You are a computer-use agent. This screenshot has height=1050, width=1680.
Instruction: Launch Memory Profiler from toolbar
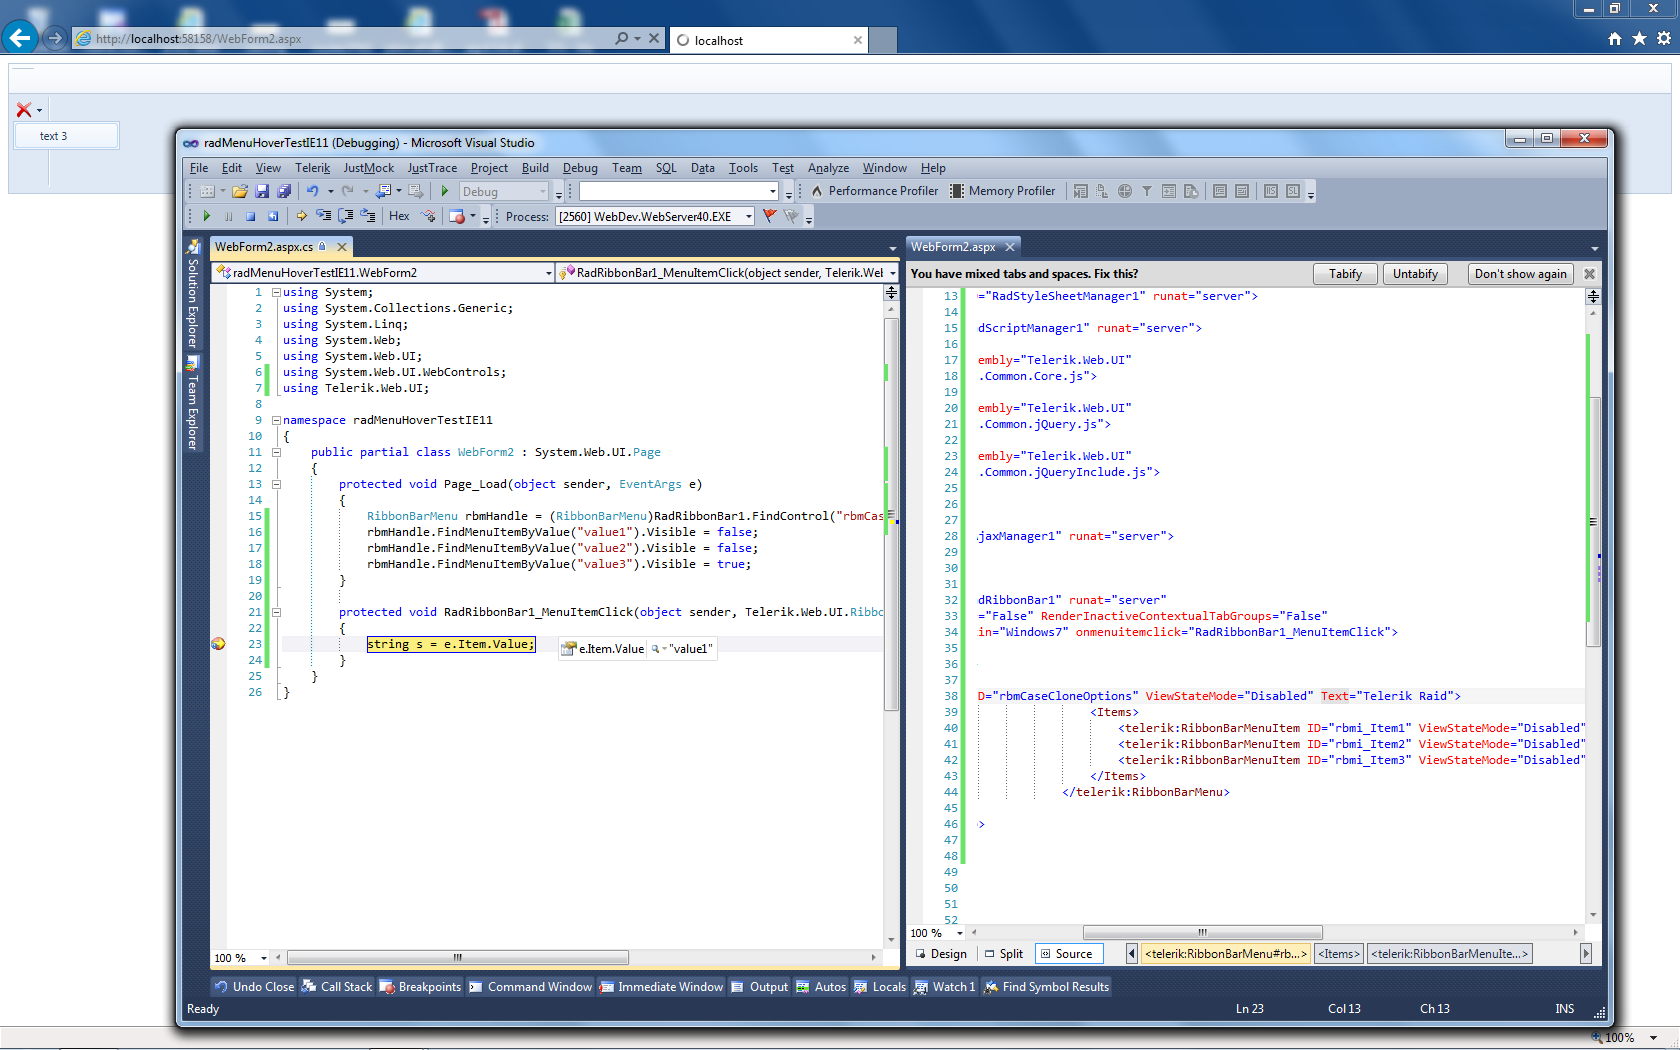click(x=1003, y=191)
